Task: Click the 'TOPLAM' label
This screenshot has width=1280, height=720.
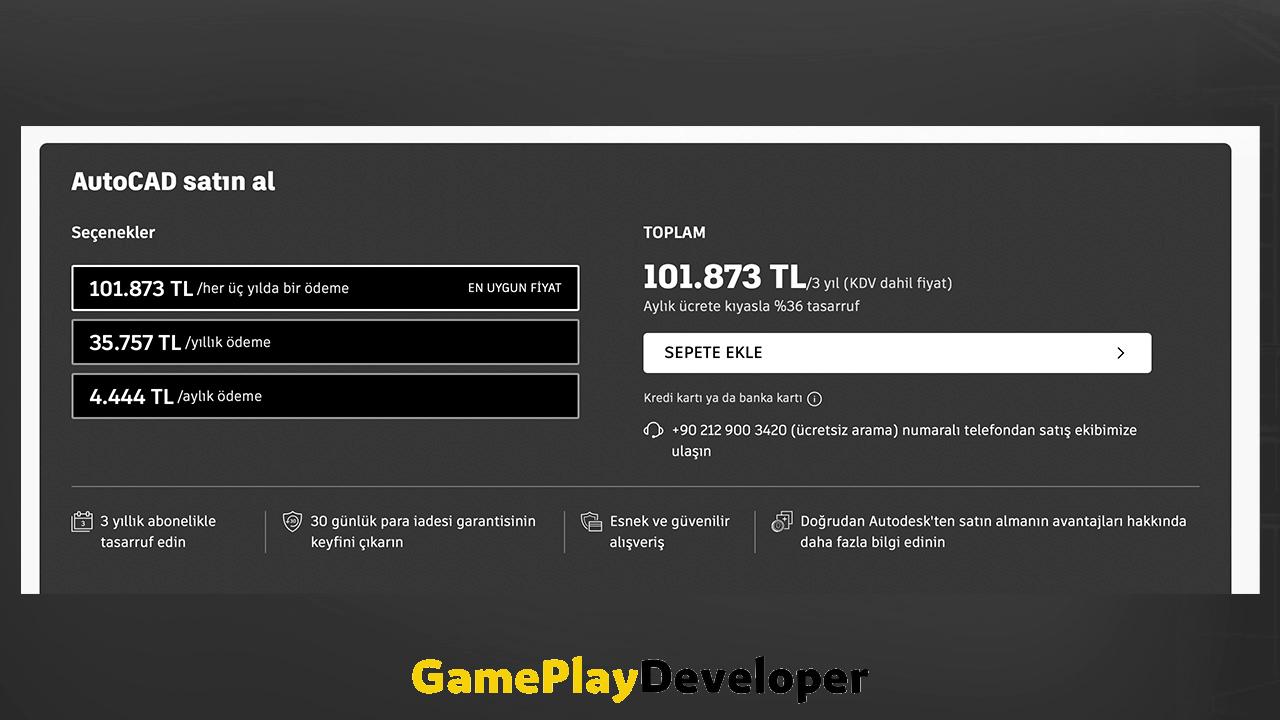Action: [674, 233]
